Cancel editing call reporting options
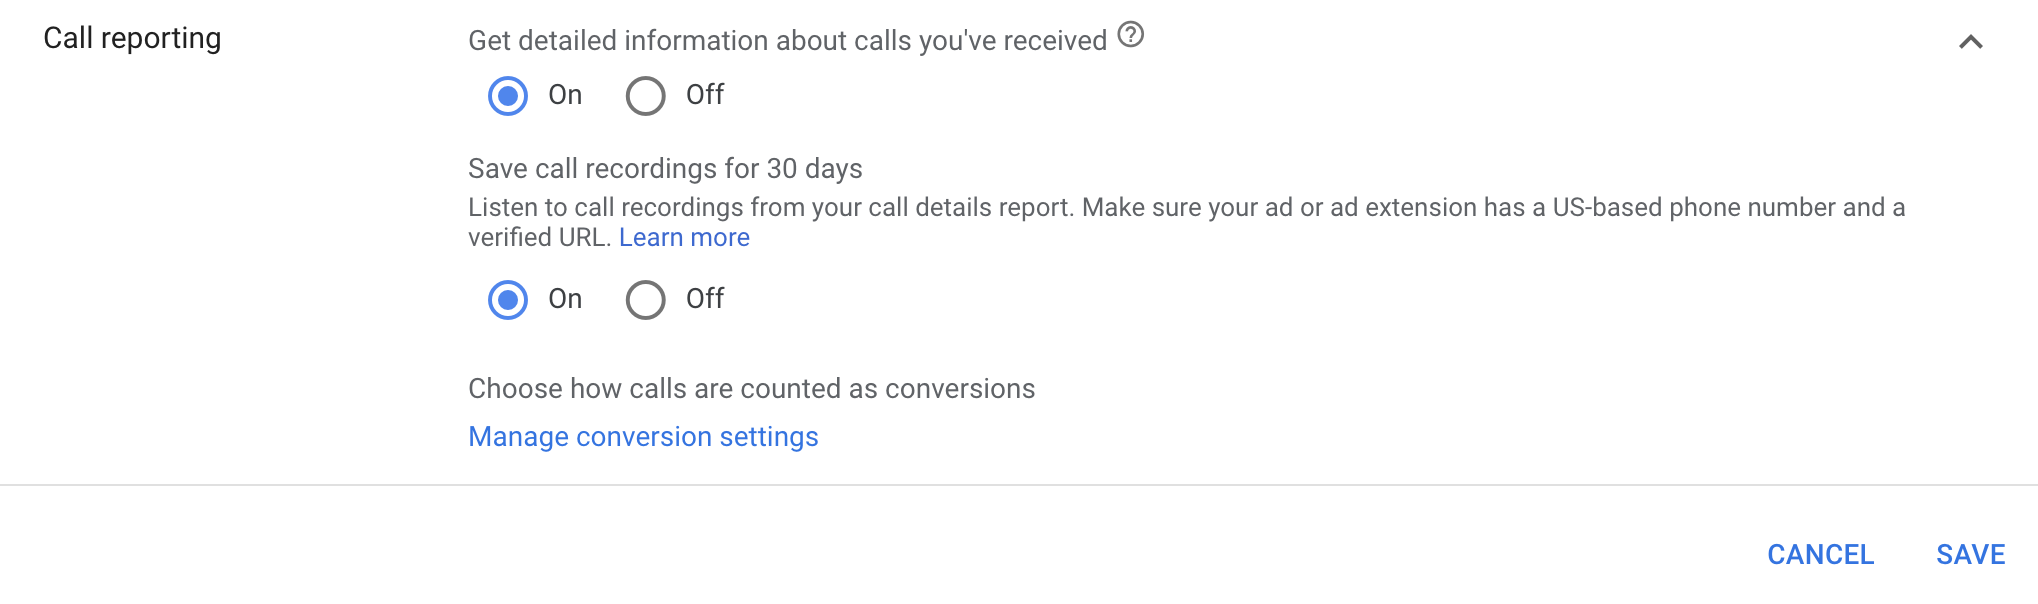 1820,554
